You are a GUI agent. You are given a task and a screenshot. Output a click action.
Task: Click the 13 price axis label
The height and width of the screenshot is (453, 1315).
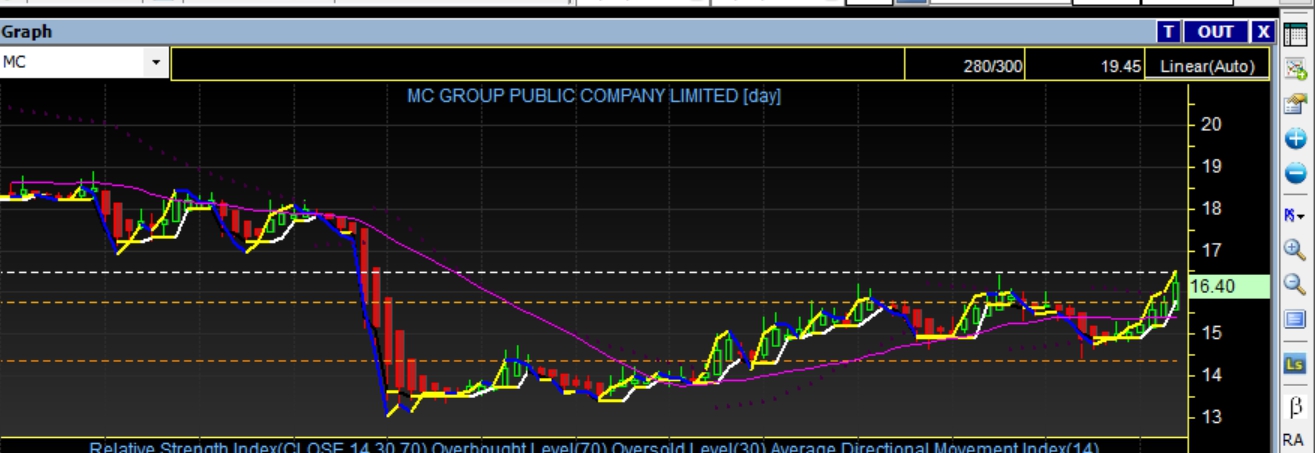coord(1210,417)
